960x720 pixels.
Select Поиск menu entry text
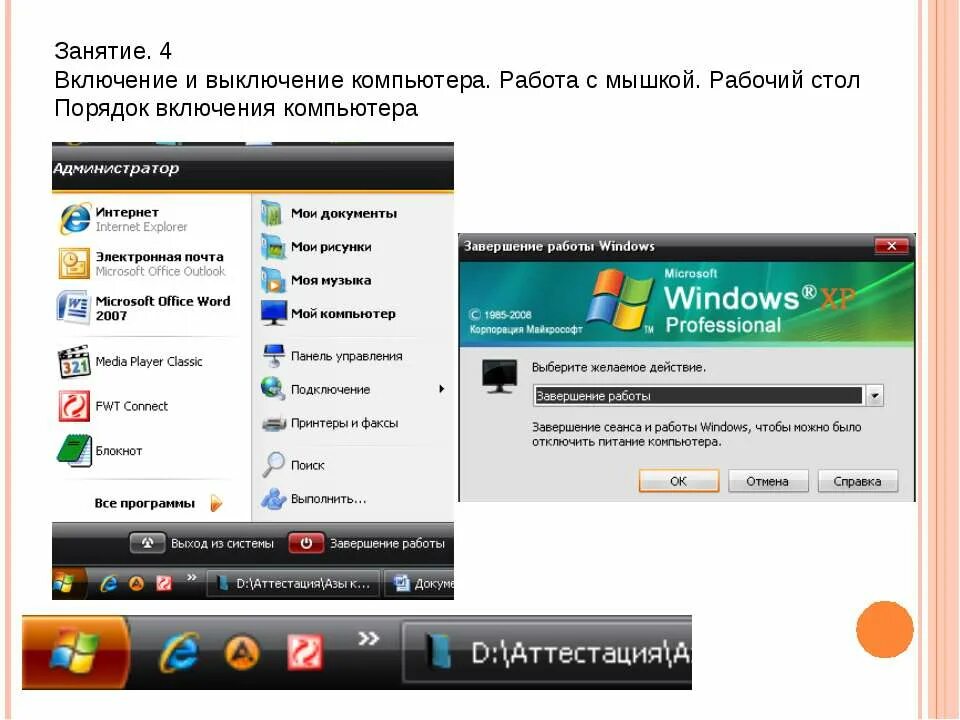(307, 465)
